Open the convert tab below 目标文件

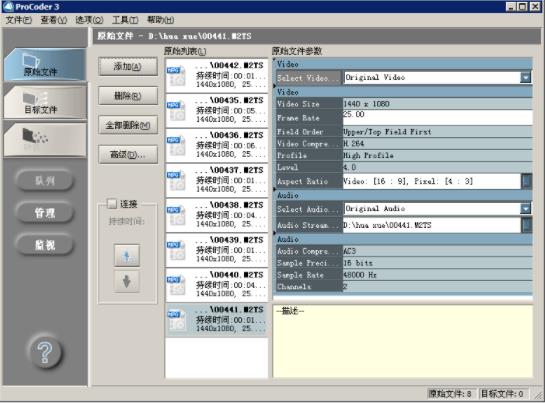(45, 139)
